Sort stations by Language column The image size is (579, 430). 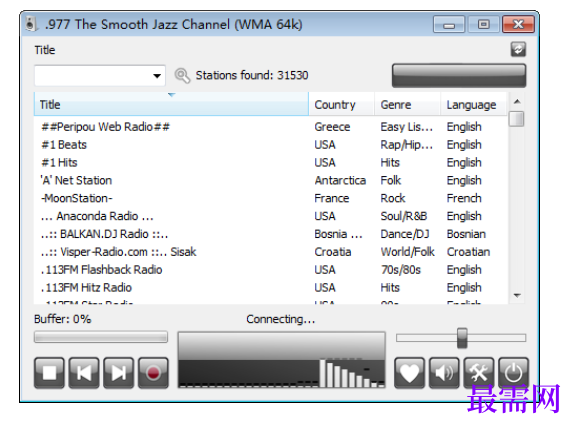(474, 105)
